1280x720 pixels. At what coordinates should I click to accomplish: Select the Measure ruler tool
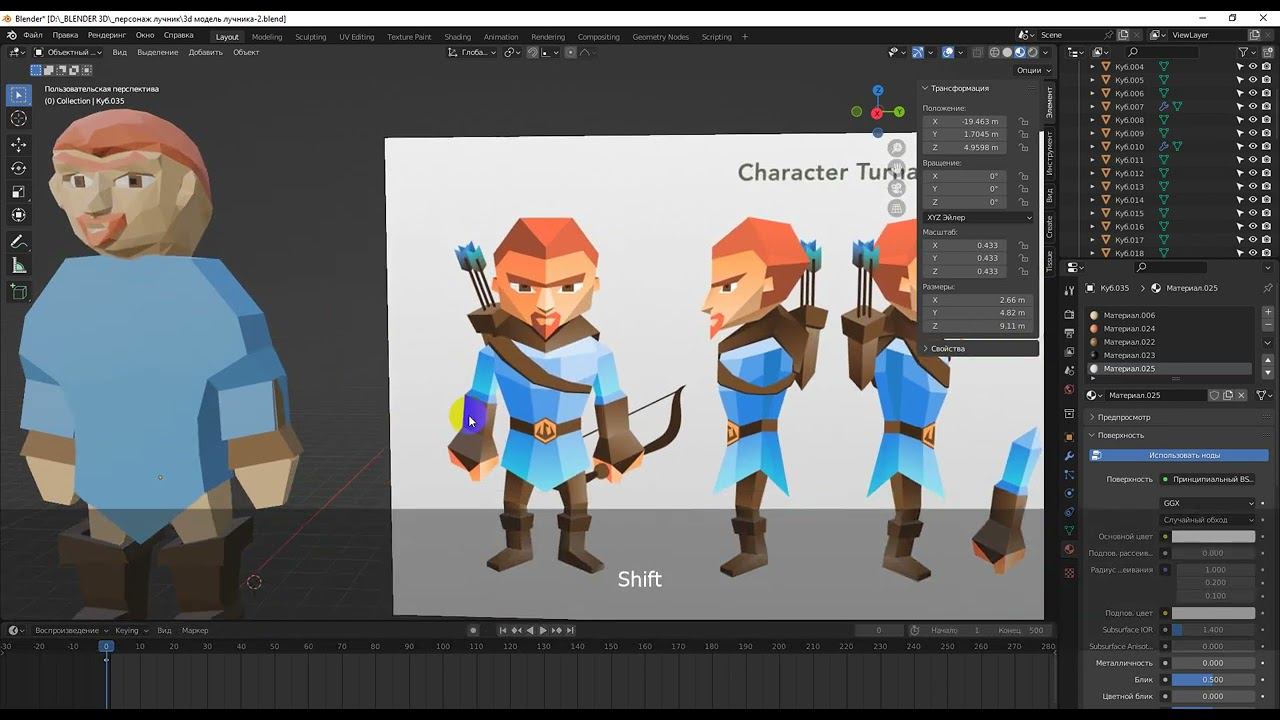18,266
